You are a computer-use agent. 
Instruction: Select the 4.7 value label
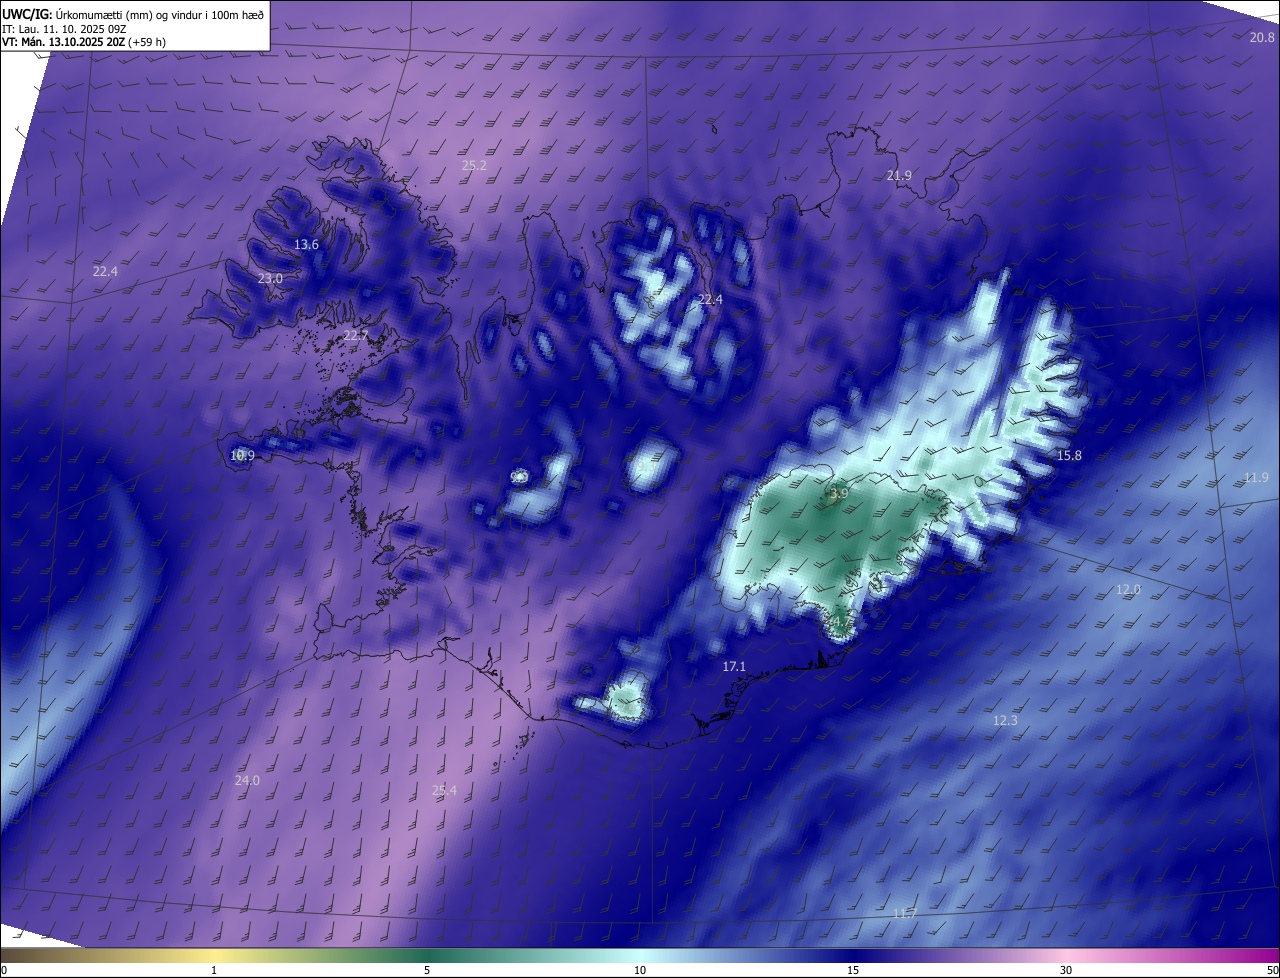[x=841, y=622]
